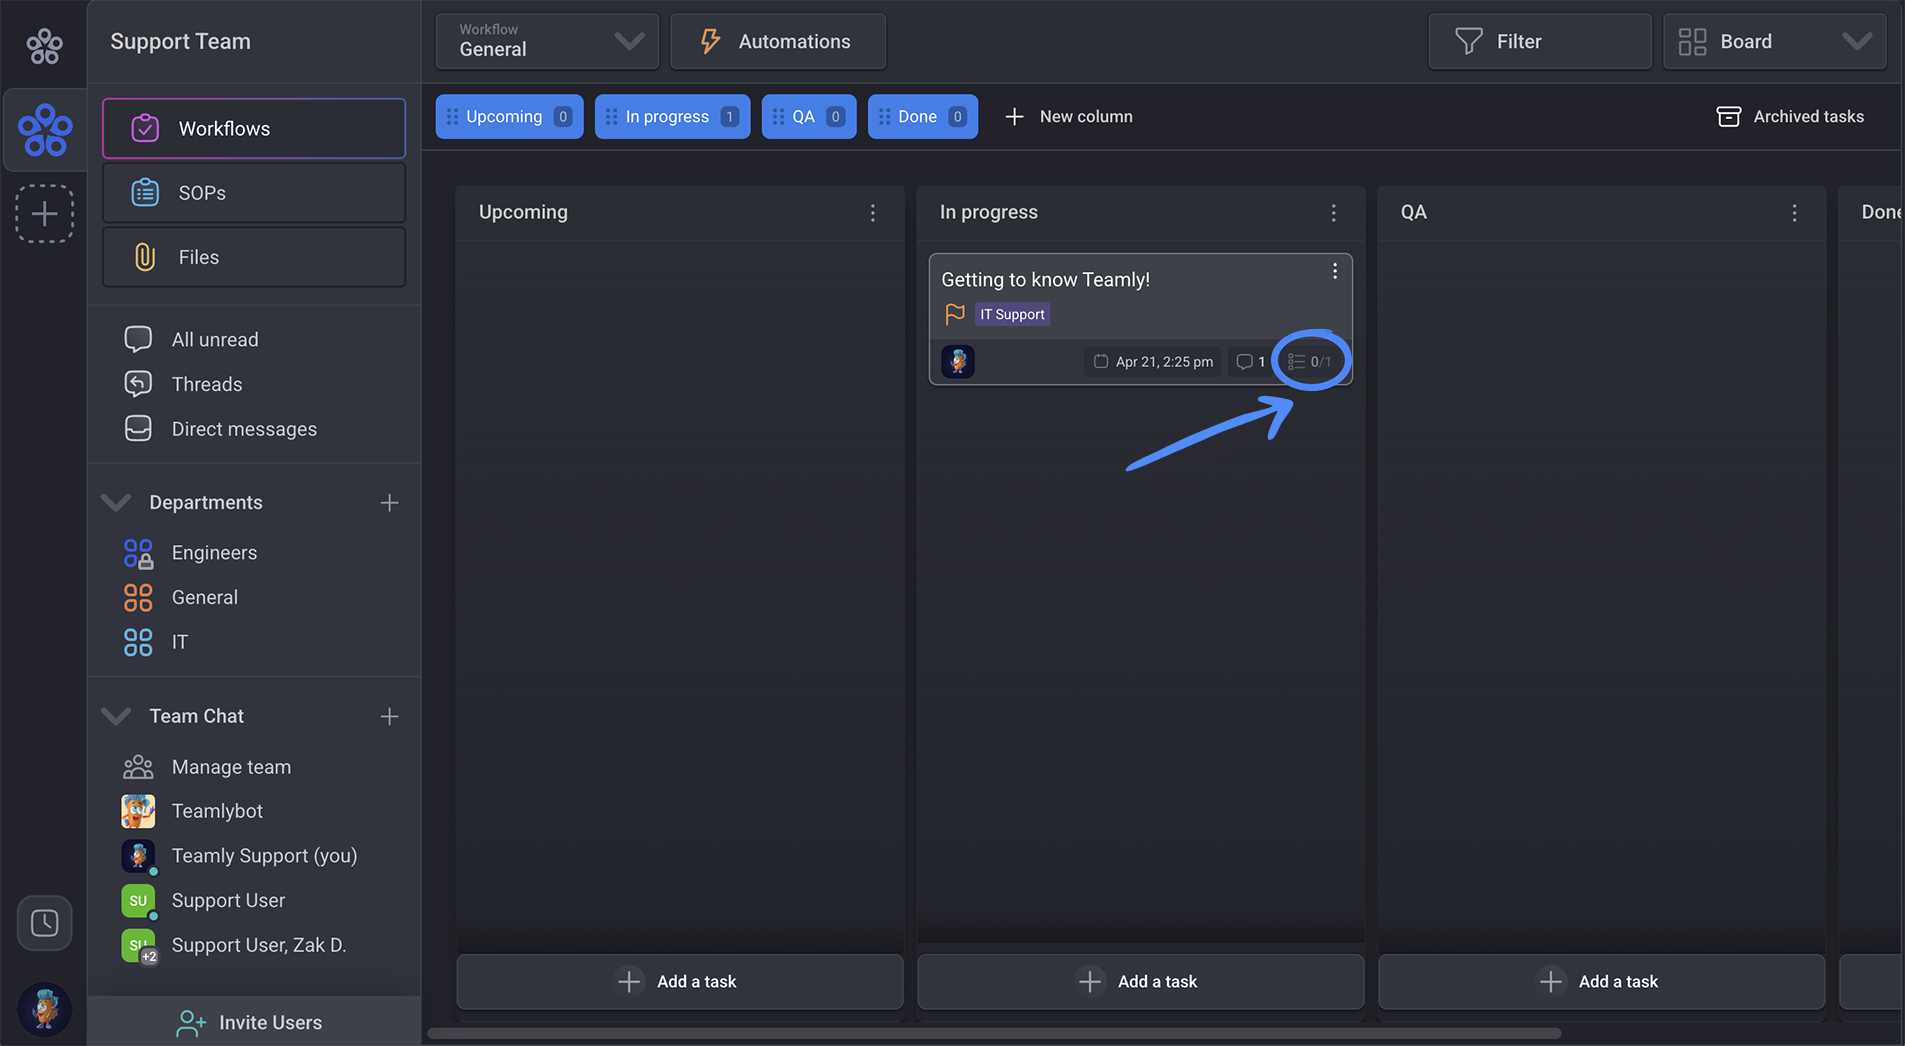Toggle the Done column chip

click(x=922, y=117)
